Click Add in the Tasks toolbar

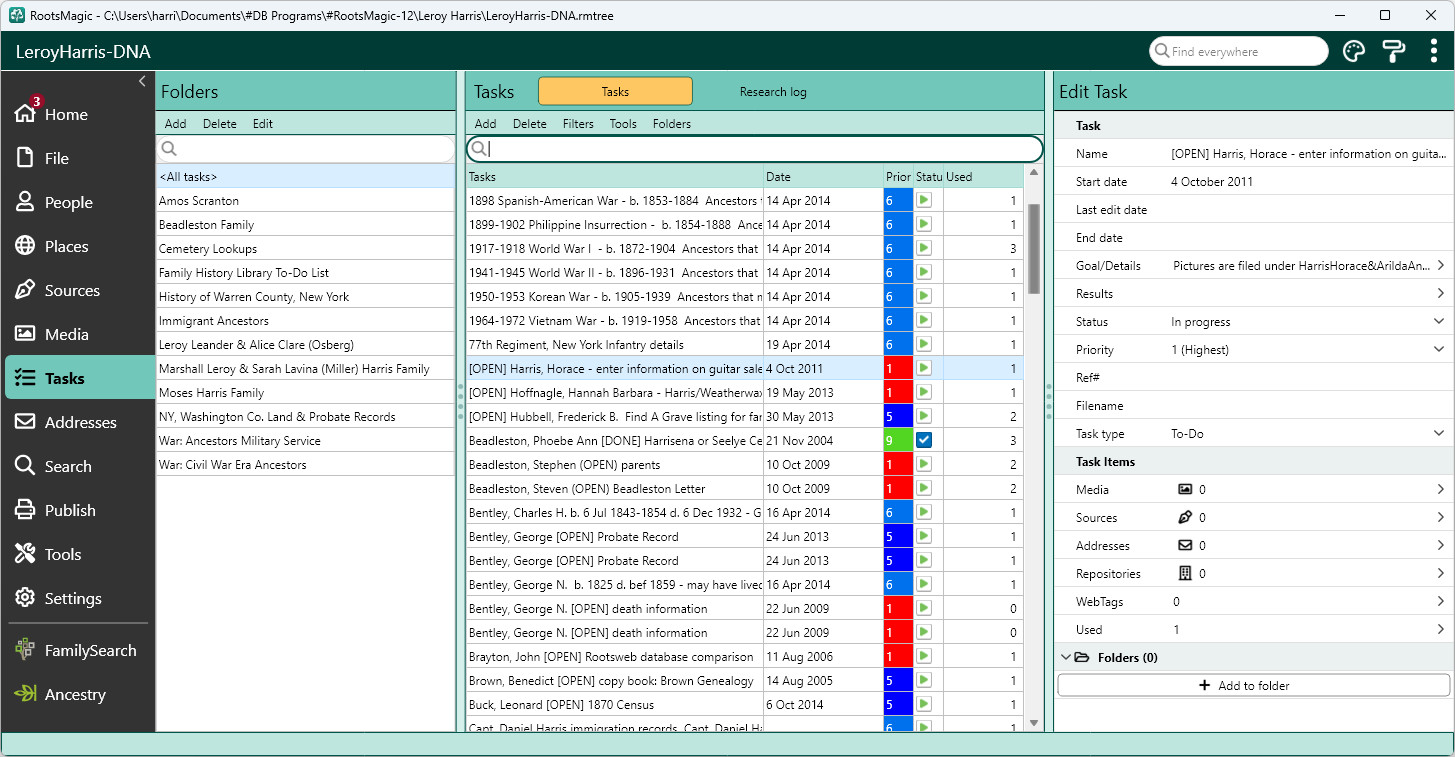[486, 124]
